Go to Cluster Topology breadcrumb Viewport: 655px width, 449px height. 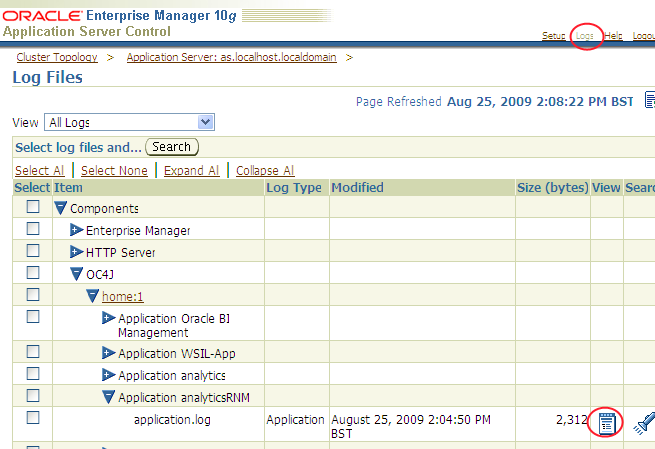click(57, 57)
